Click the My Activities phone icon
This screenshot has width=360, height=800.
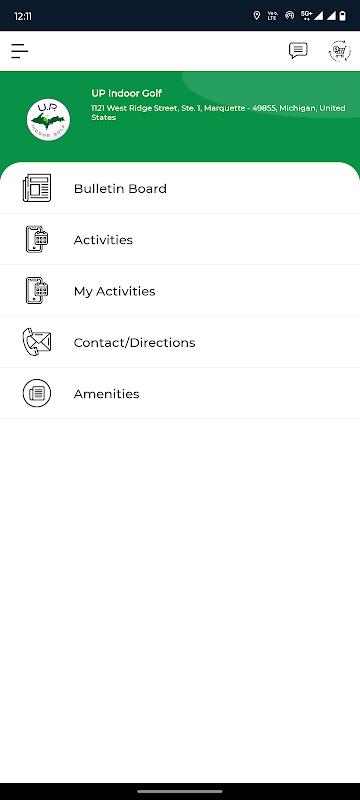coord(37,290)
